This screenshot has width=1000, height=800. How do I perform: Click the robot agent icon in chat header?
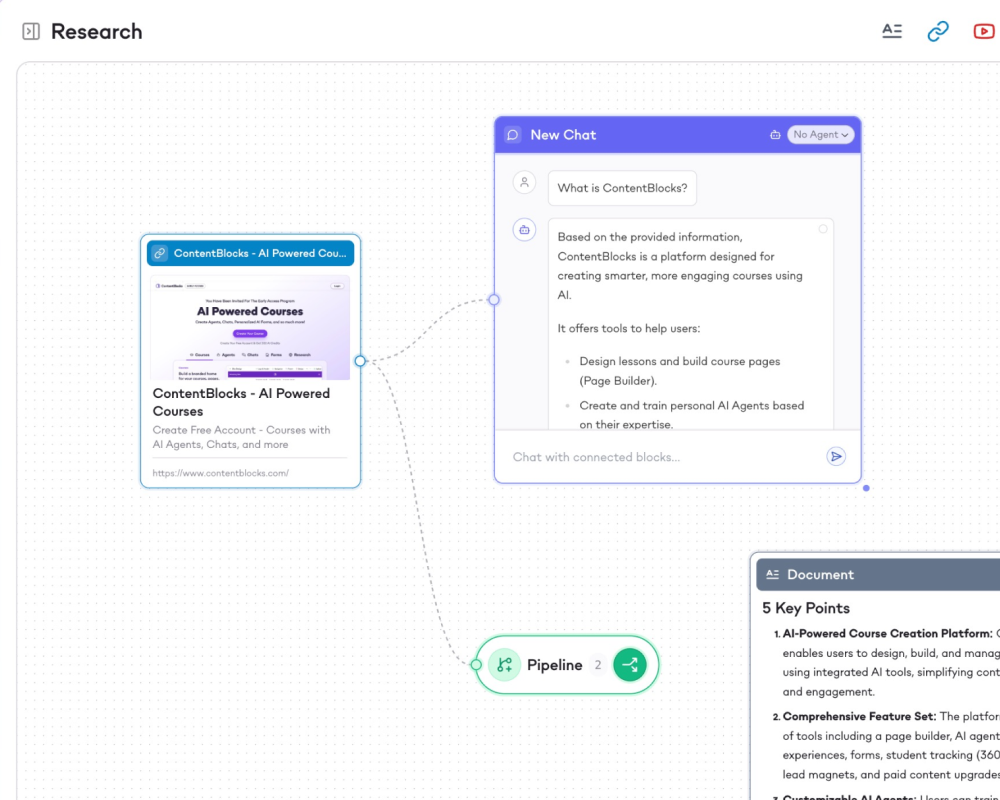[775, 135]
